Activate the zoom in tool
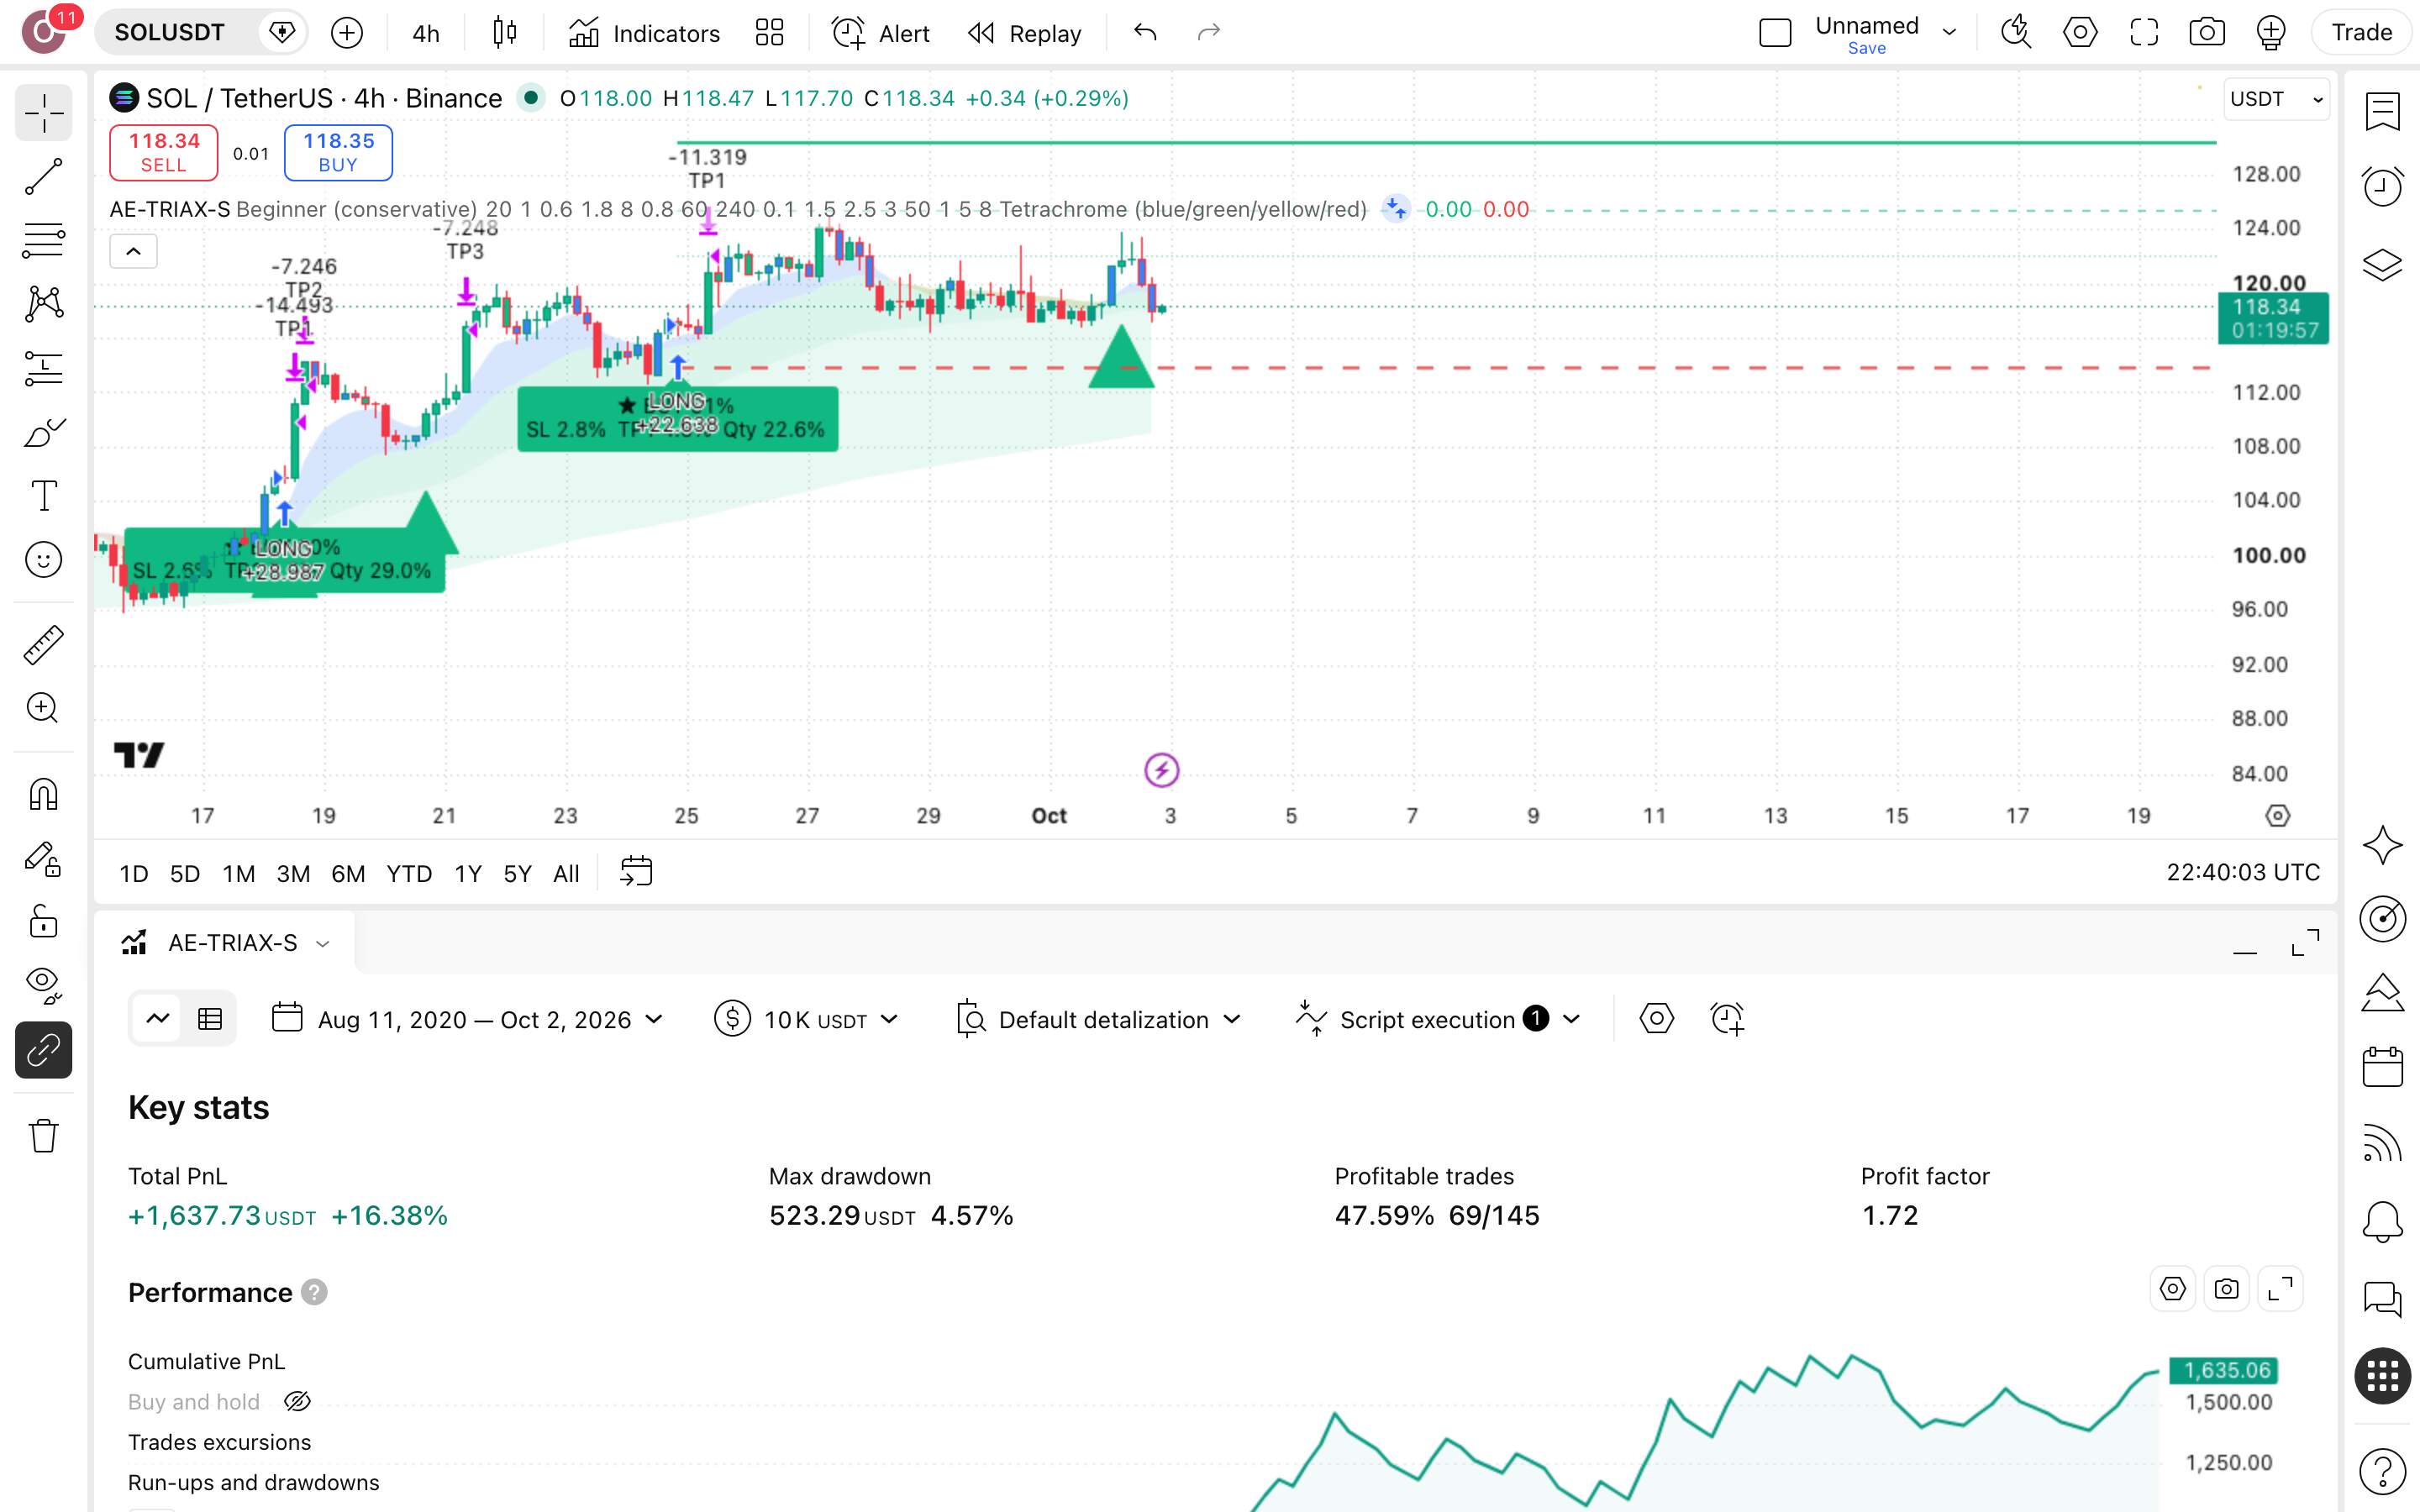 43,709
